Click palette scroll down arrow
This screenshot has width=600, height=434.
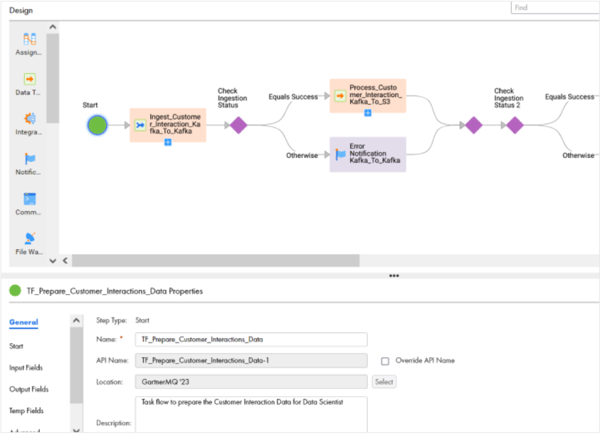pyautogui.click(x=53, y=261)
